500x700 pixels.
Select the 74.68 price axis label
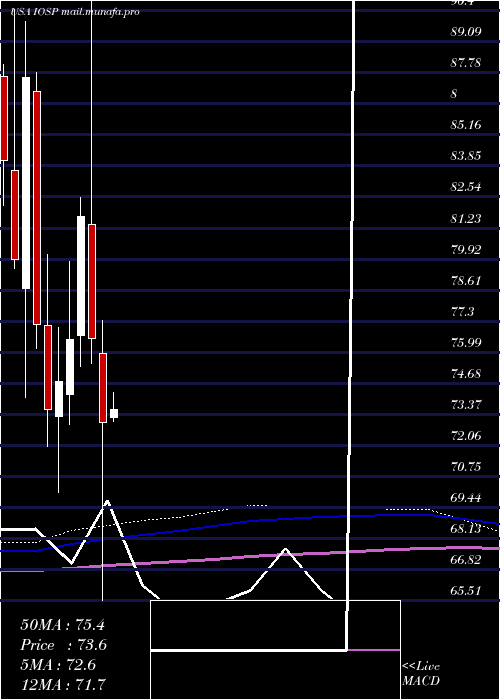click(x=466, y=373)
